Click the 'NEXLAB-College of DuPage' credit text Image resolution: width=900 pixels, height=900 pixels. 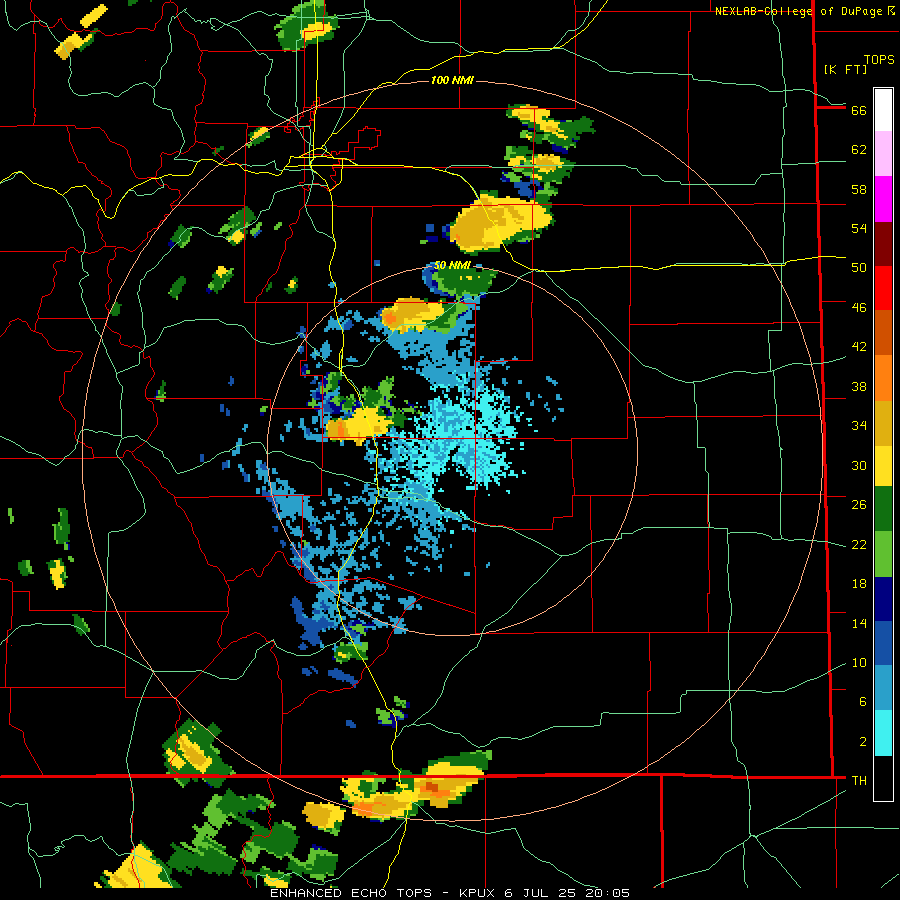click(800, 11)
